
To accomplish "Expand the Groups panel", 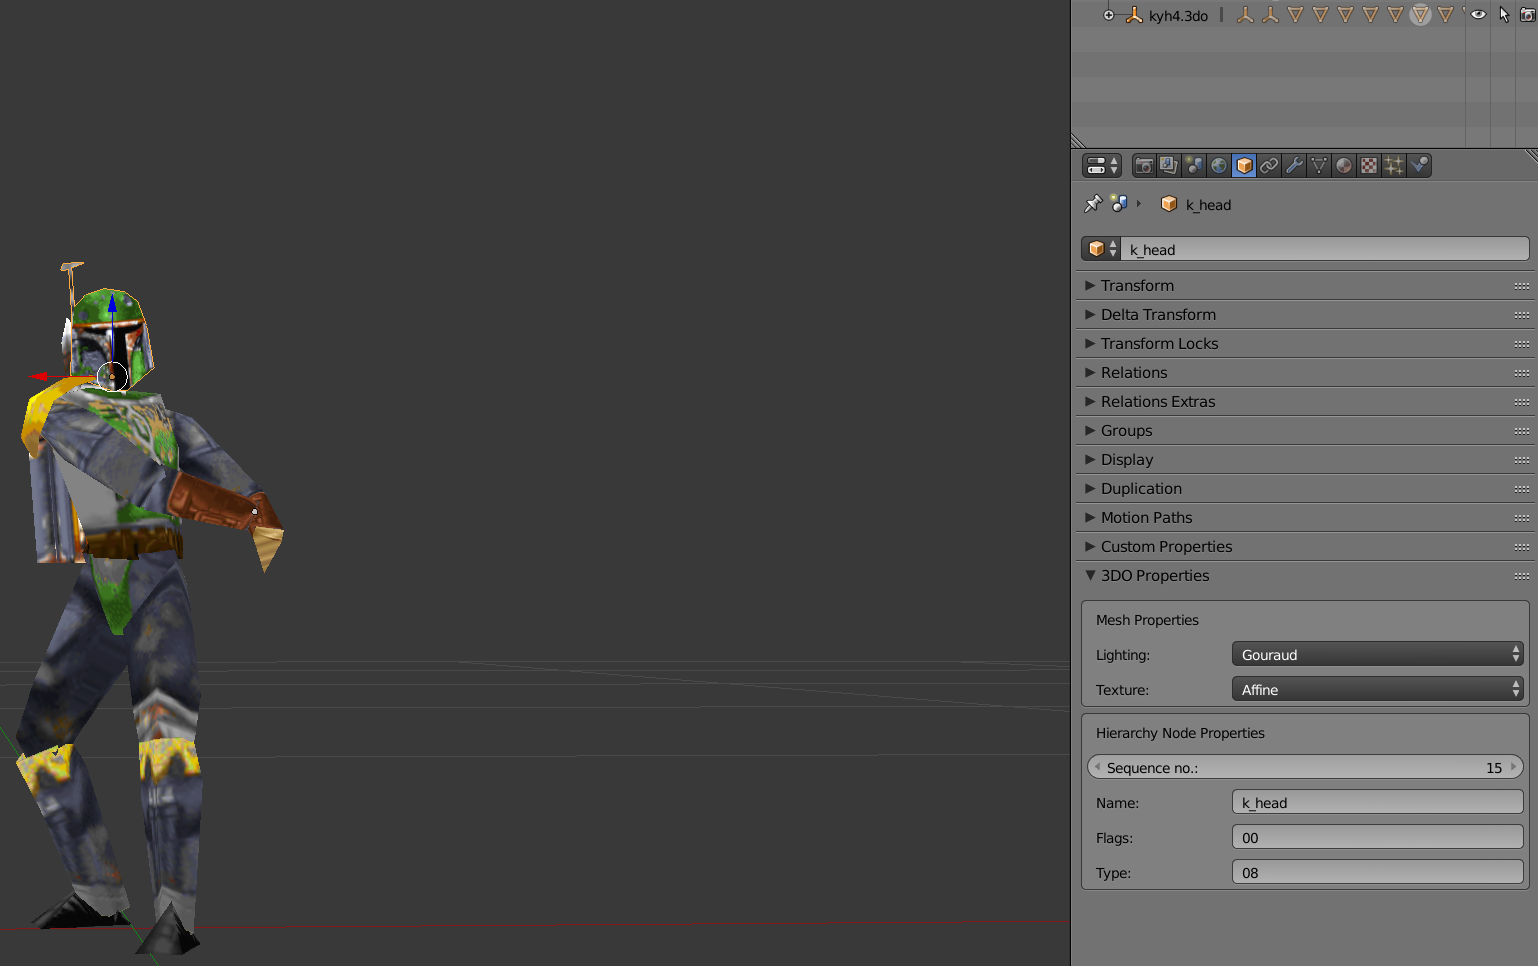I will (x=1304, y=431).
